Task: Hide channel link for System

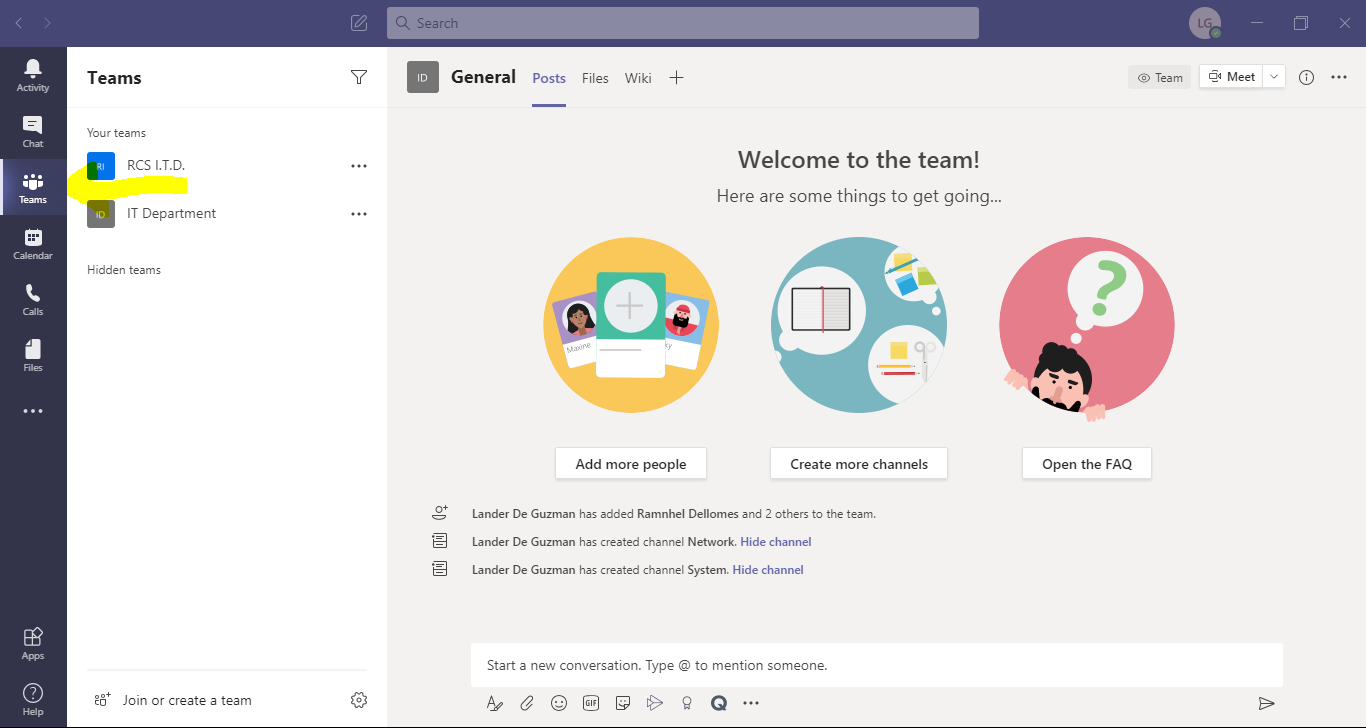Action: [768, 570]
